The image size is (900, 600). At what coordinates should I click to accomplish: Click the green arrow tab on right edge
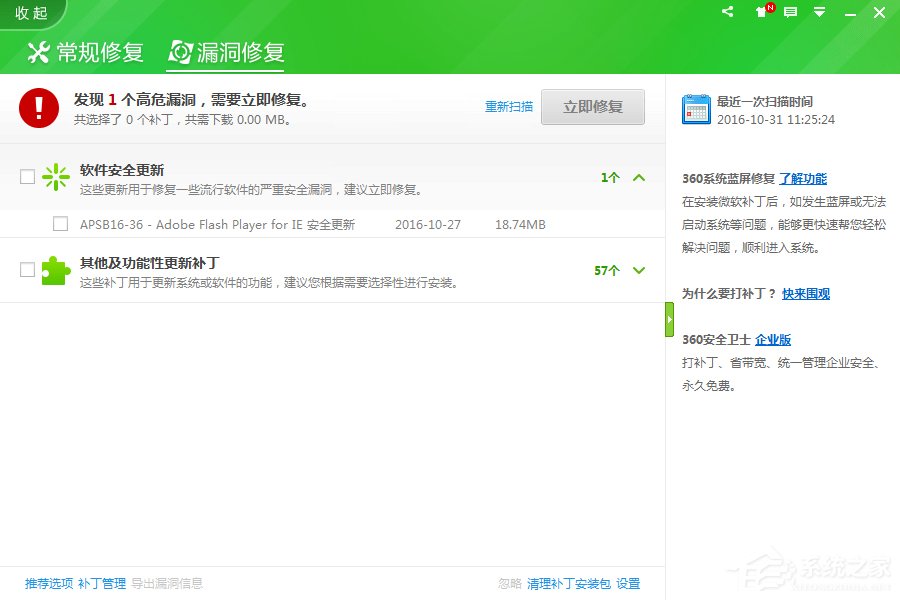click(x=668, y=318)
